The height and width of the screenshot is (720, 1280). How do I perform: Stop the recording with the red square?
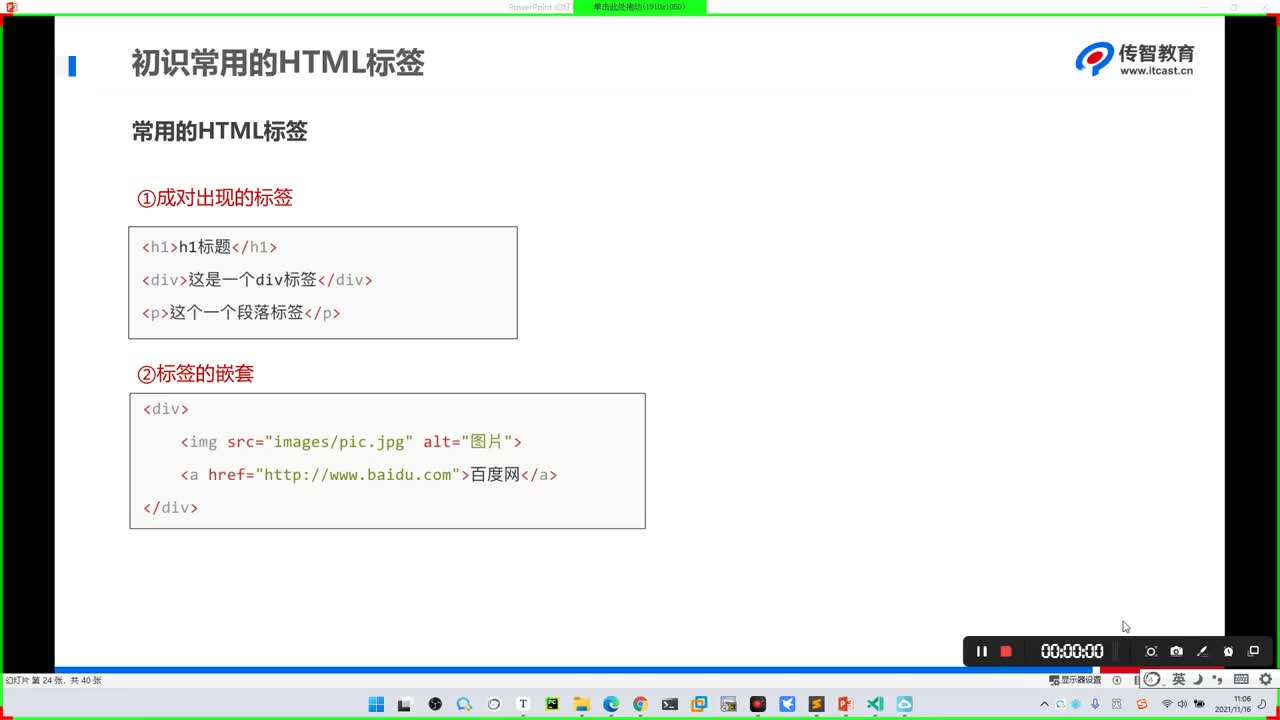(x=1006, y=651)
